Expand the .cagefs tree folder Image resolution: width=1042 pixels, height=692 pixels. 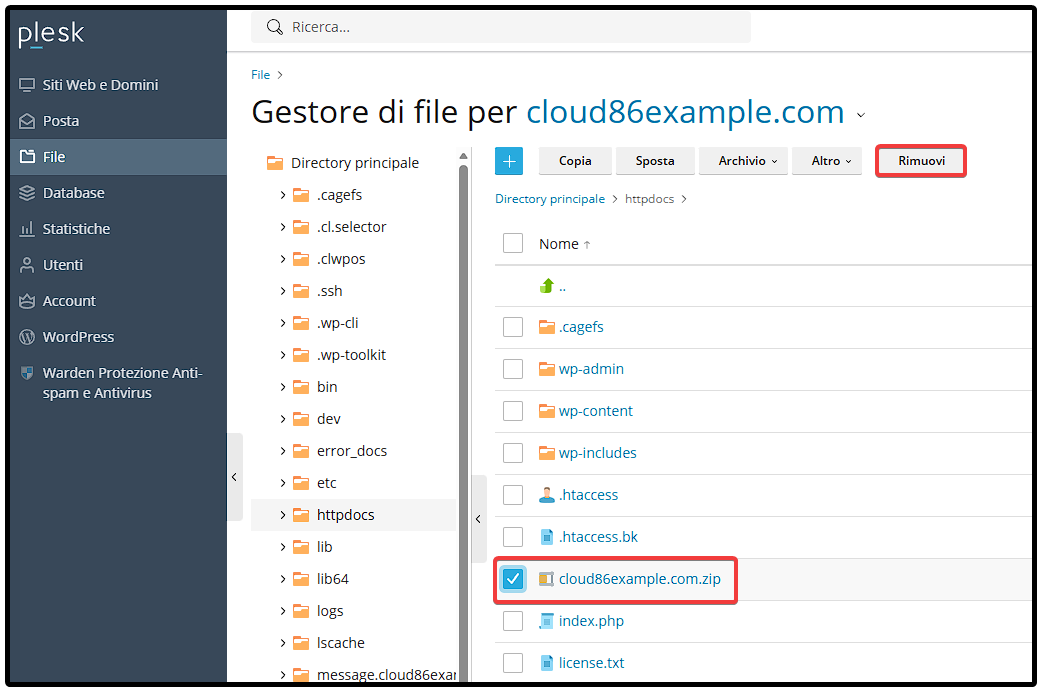282,195
